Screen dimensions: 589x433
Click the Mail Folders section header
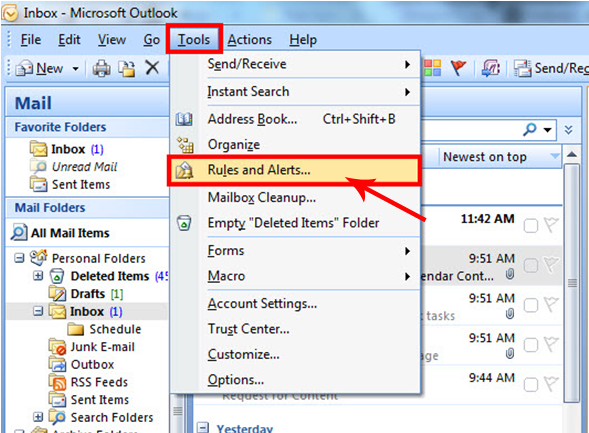[x=87, y=208]
